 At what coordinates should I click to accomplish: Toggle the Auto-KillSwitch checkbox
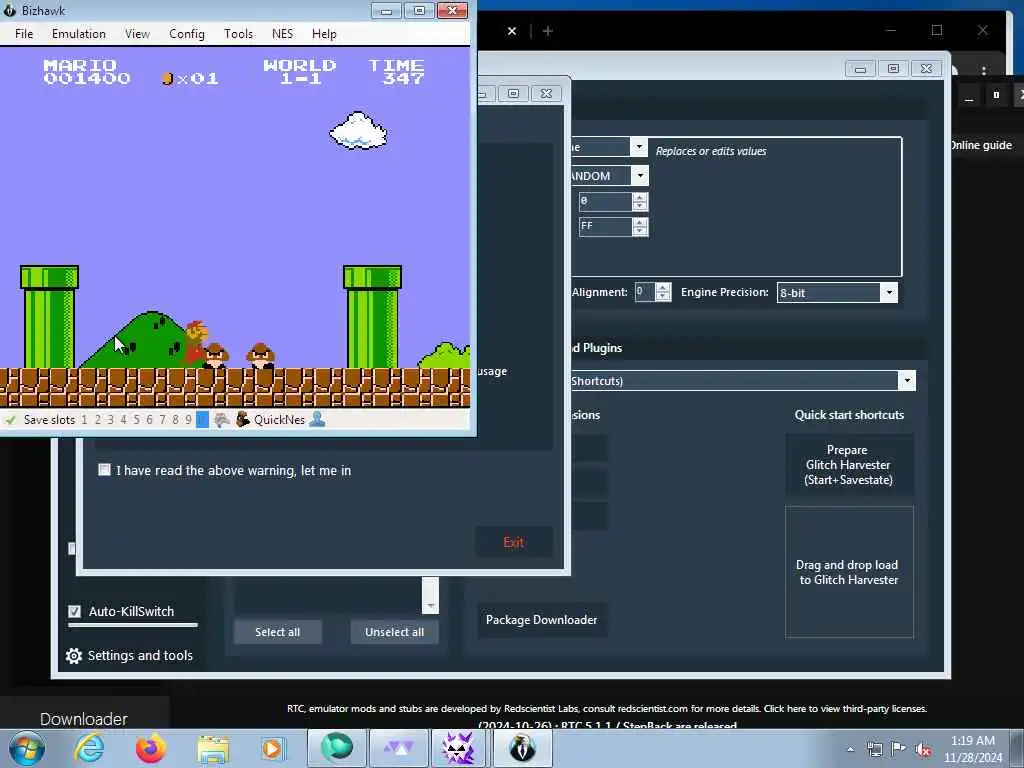coord(74,611)
